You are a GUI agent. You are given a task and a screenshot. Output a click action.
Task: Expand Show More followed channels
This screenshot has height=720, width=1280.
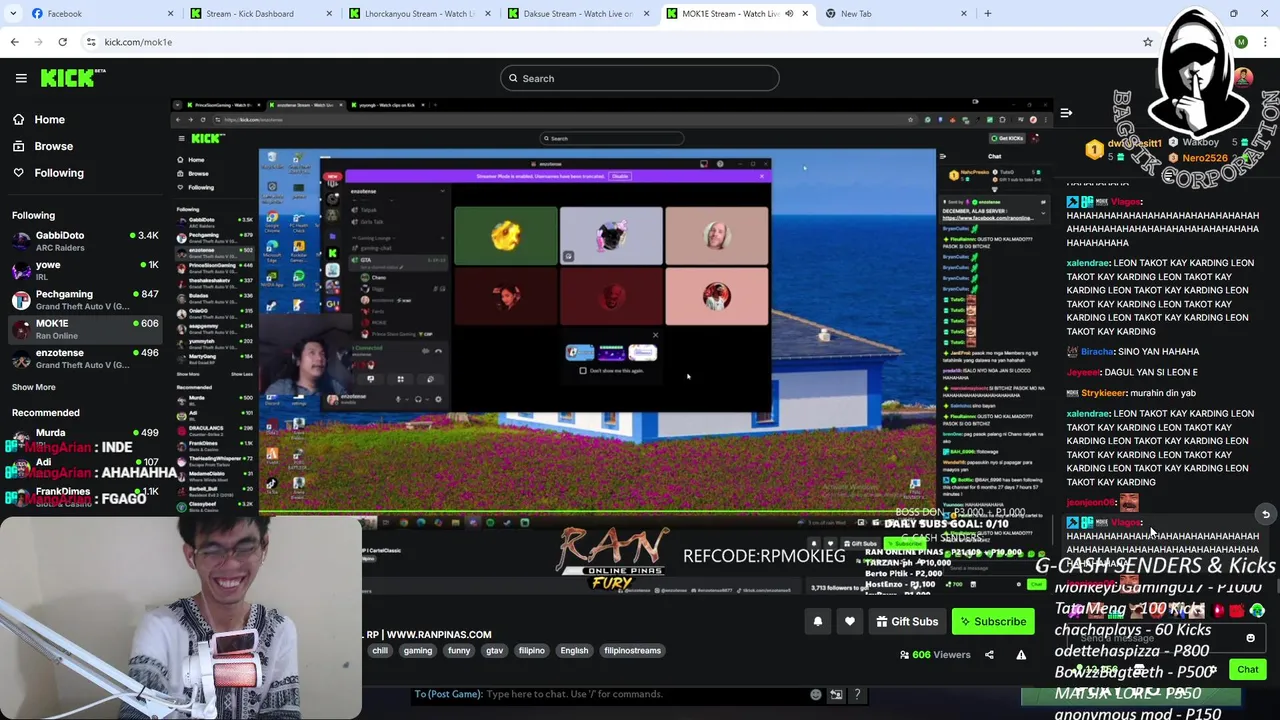pos(34,387)
